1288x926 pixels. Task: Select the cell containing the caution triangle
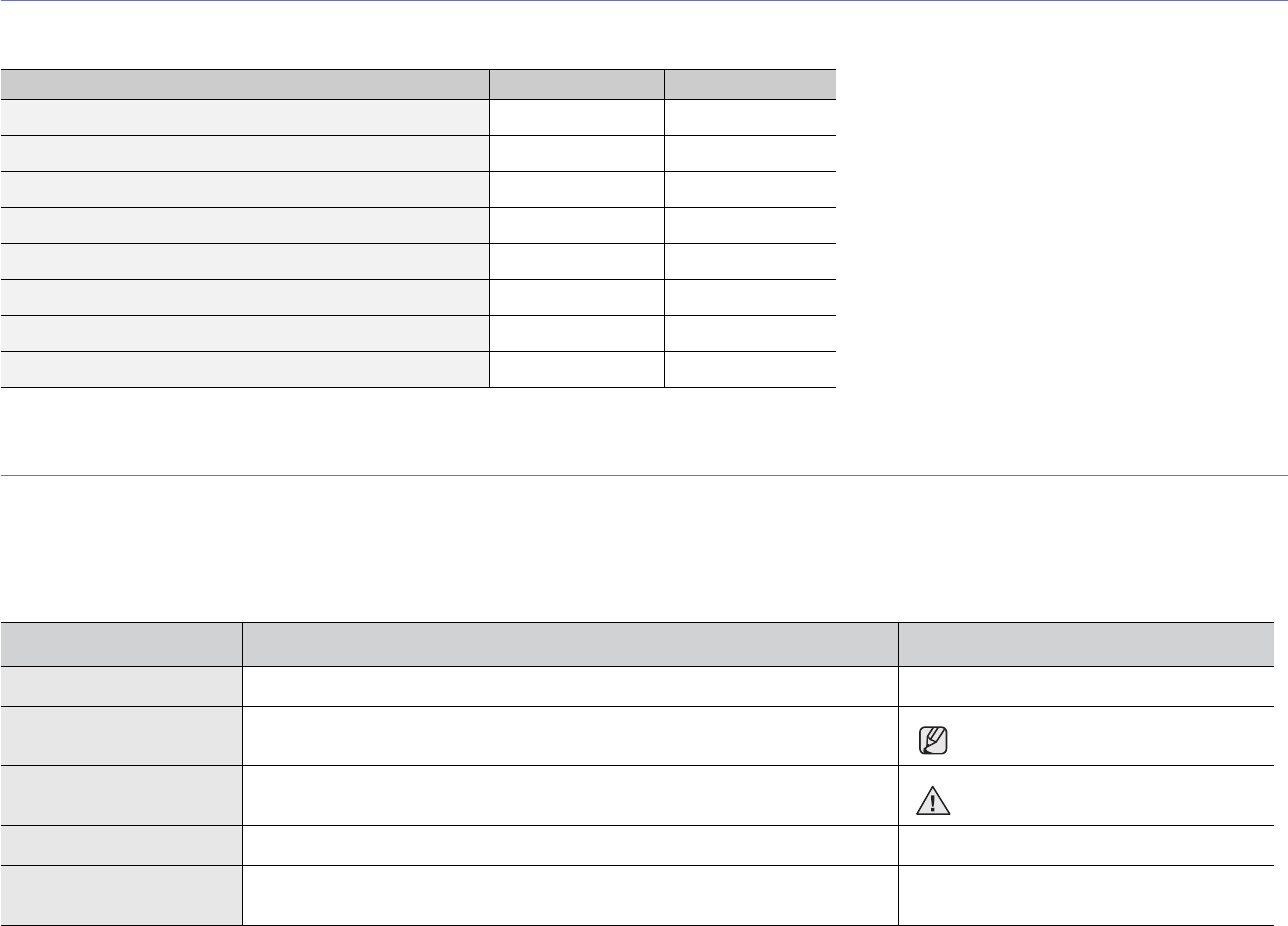[x=1085, y=795]
